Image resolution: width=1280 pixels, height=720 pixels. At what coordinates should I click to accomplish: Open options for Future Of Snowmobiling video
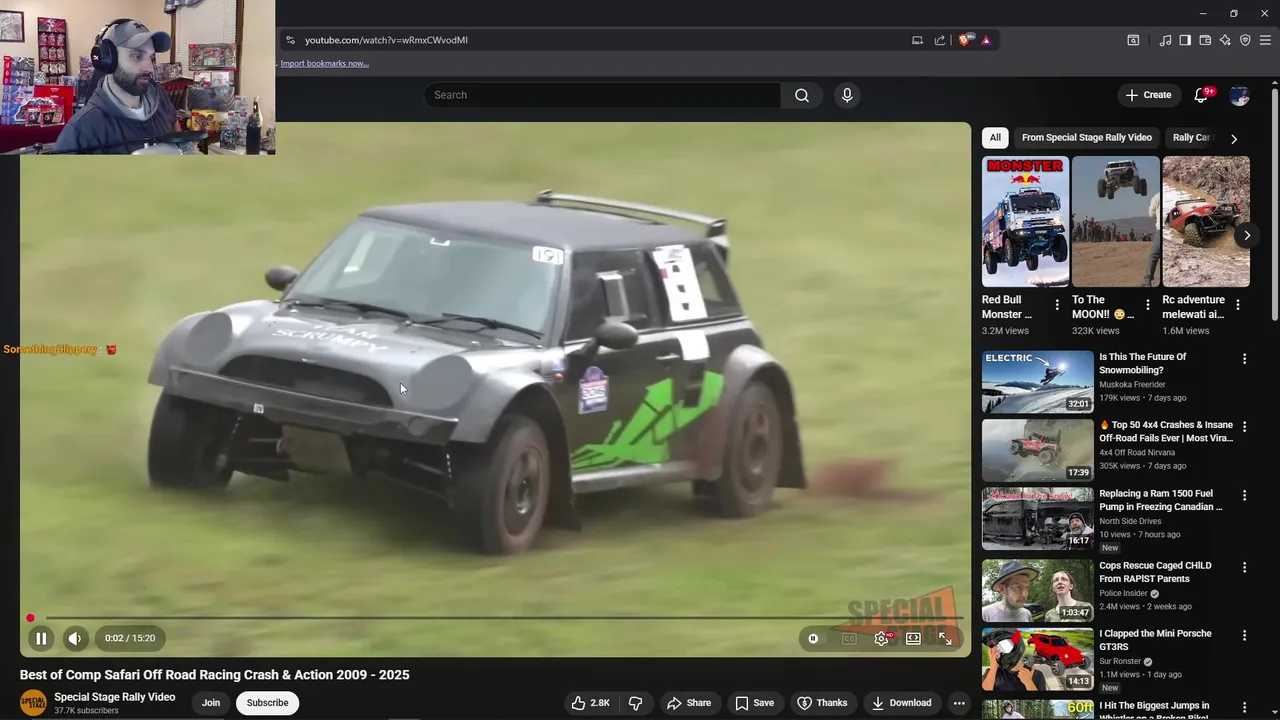click(1244, 359)
